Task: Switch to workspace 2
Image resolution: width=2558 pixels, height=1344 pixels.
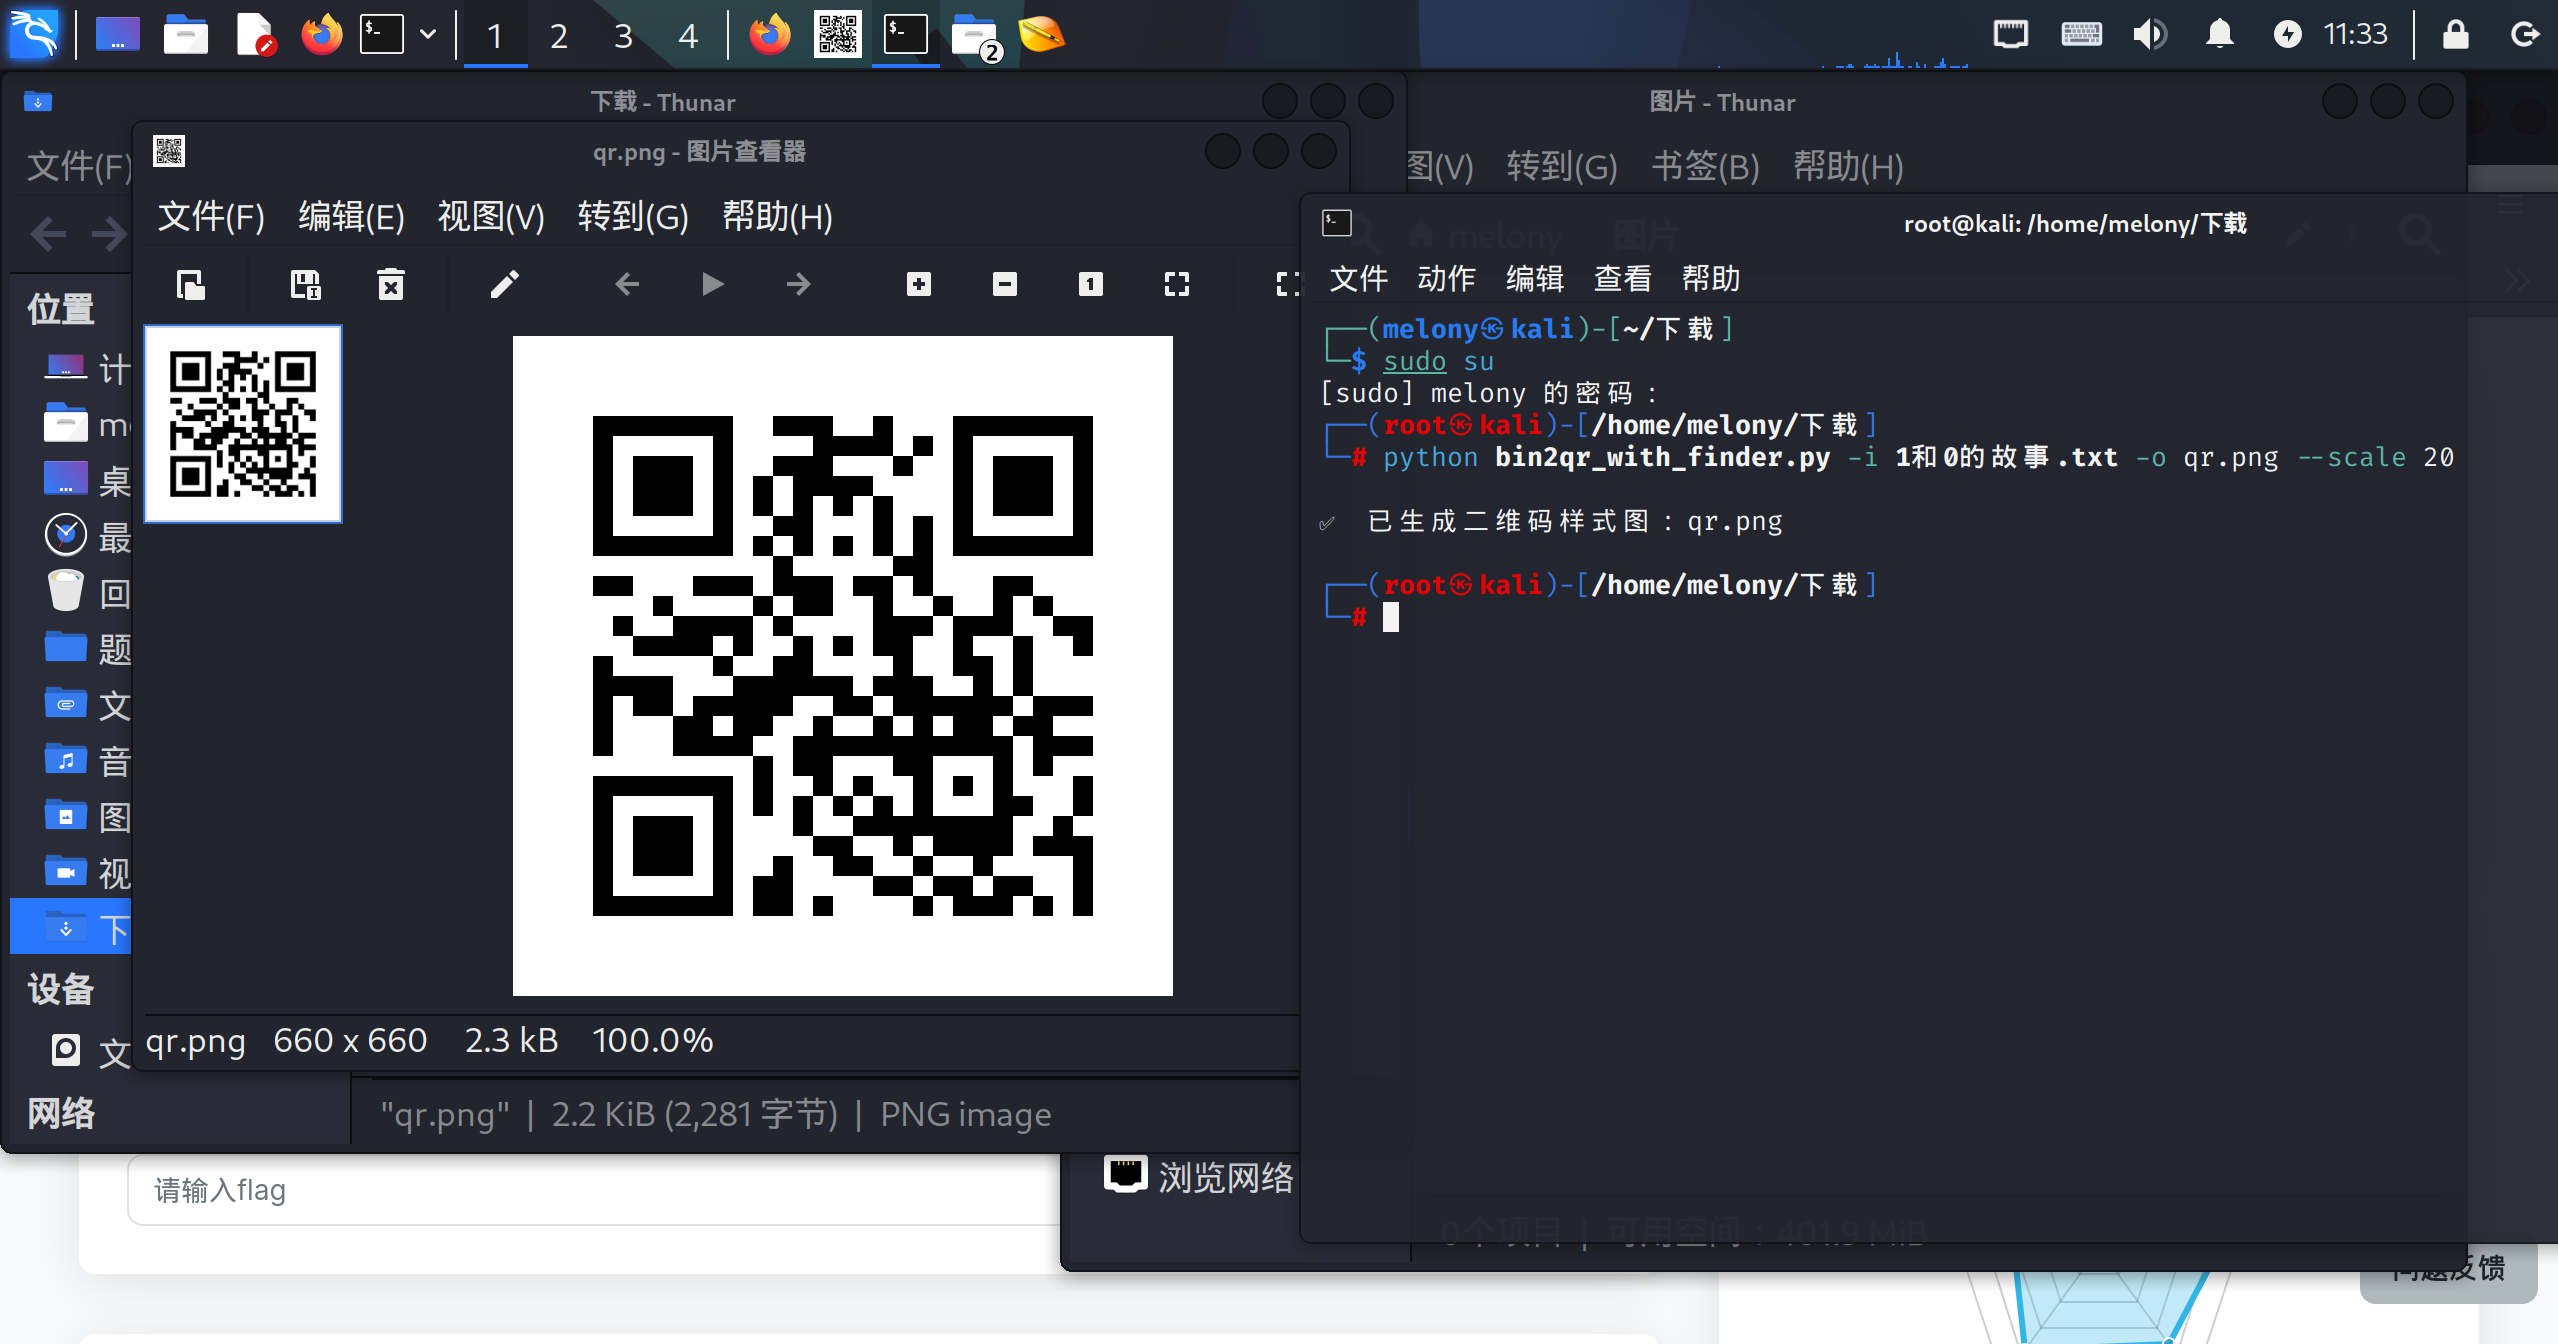Action: tap(559, 36)
